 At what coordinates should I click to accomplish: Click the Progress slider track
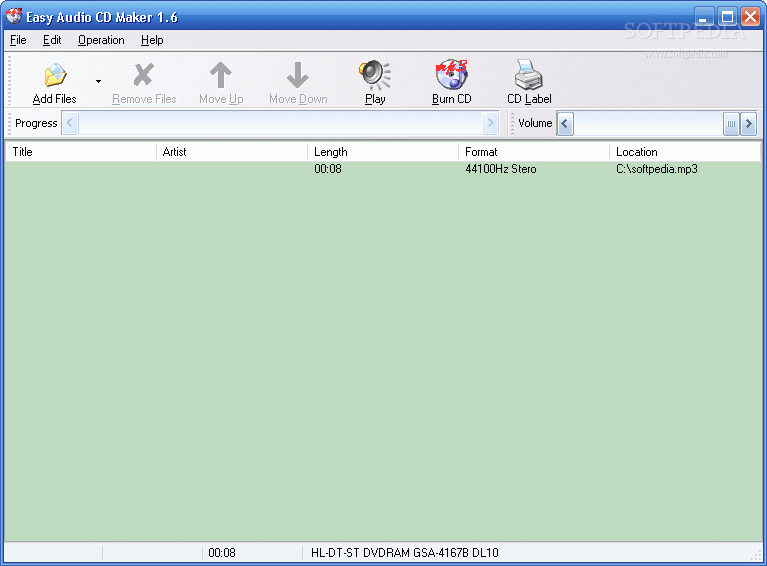tap(280, 123)
